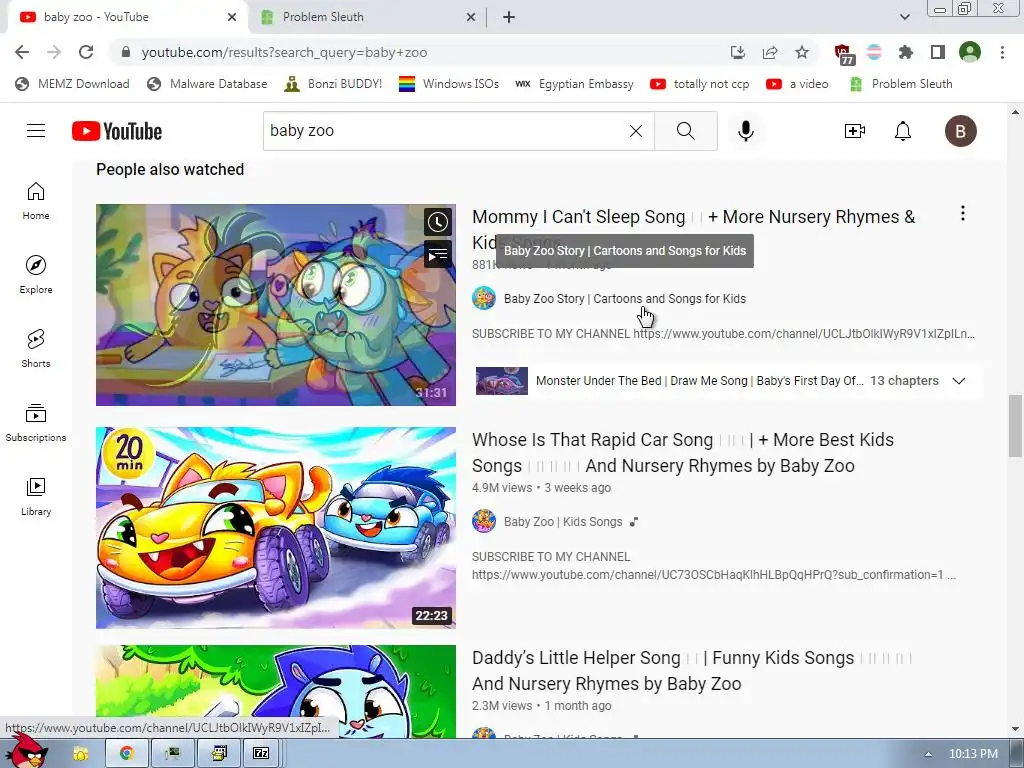Click Baby Zoo | Kids Songs channel name
This screenshot has height=768, width=1024.
point(563,521)
